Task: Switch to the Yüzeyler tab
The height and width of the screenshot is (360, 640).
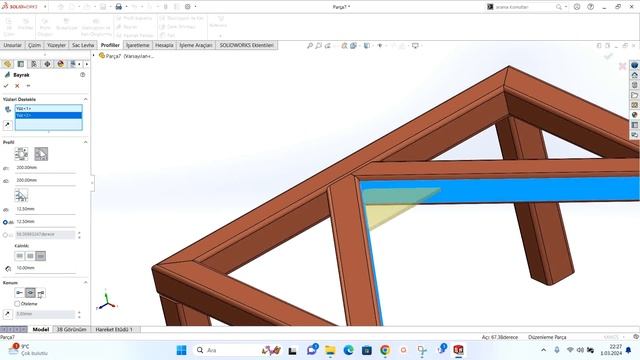Action: (56, 45)
